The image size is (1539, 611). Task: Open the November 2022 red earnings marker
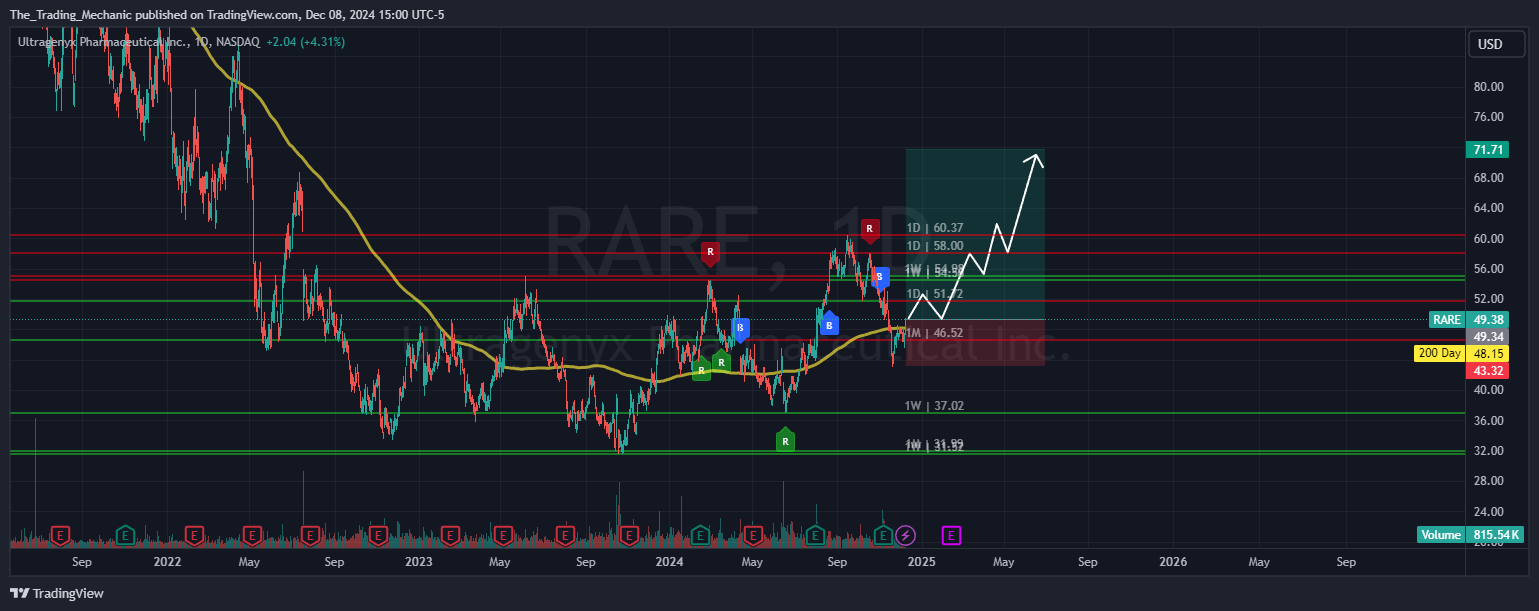tap(378, 535)
